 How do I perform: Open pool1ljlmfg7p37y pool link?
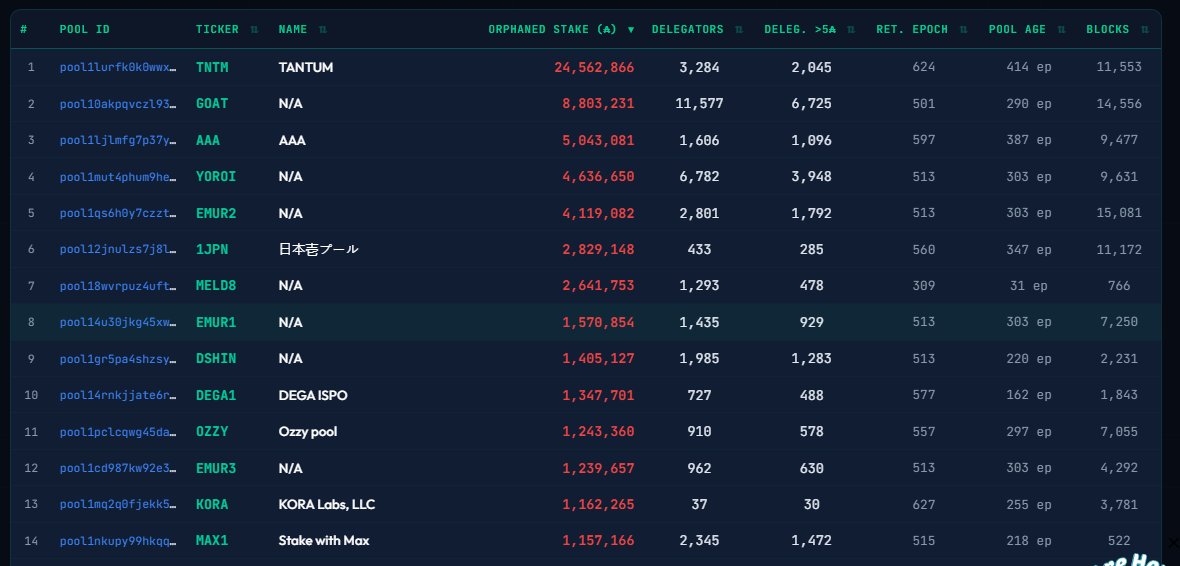coord(118,140)
